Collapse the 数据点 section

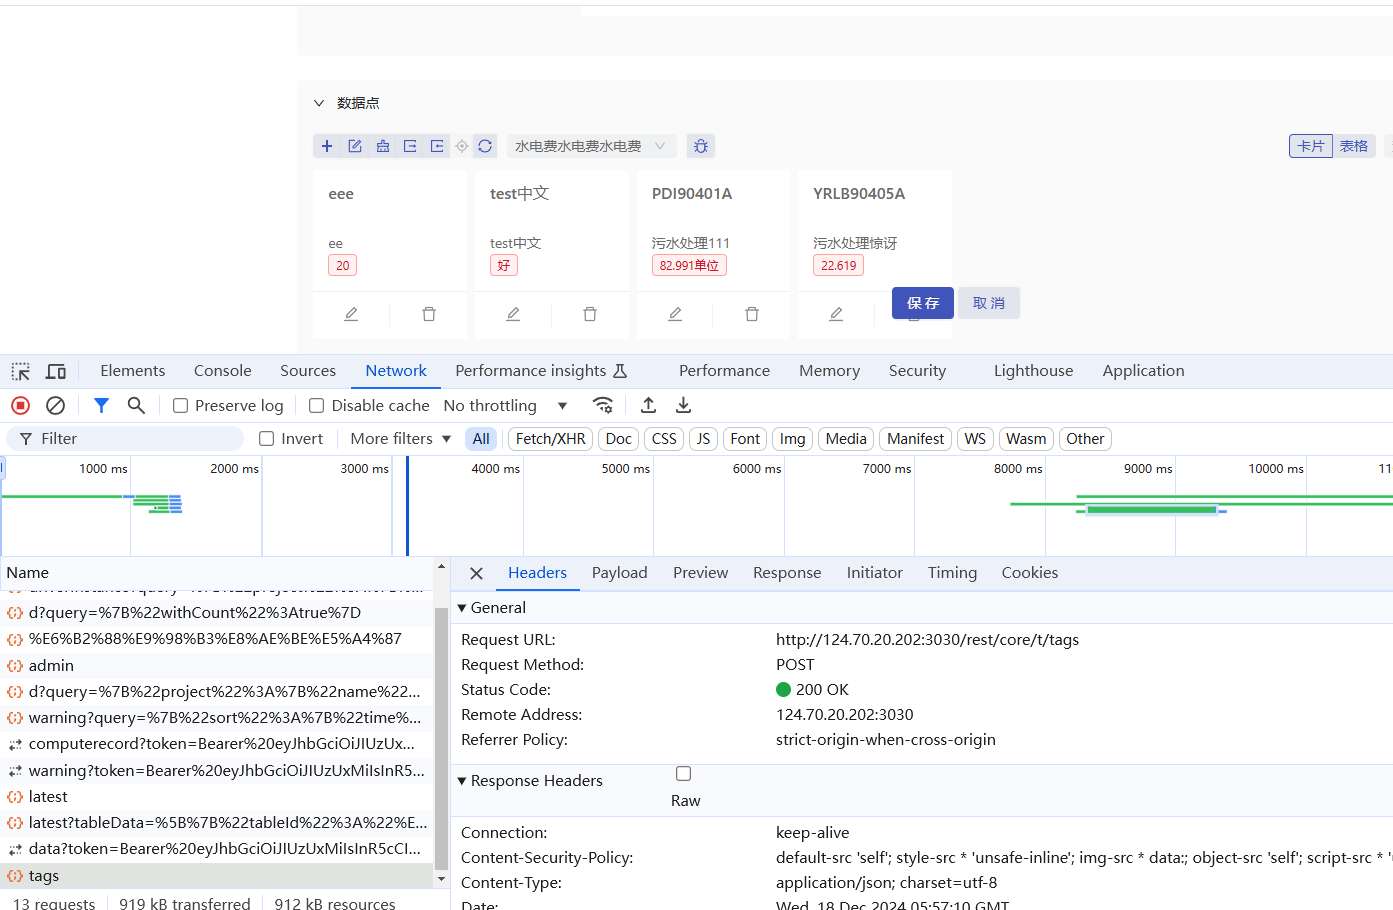[x=319, y=103]
